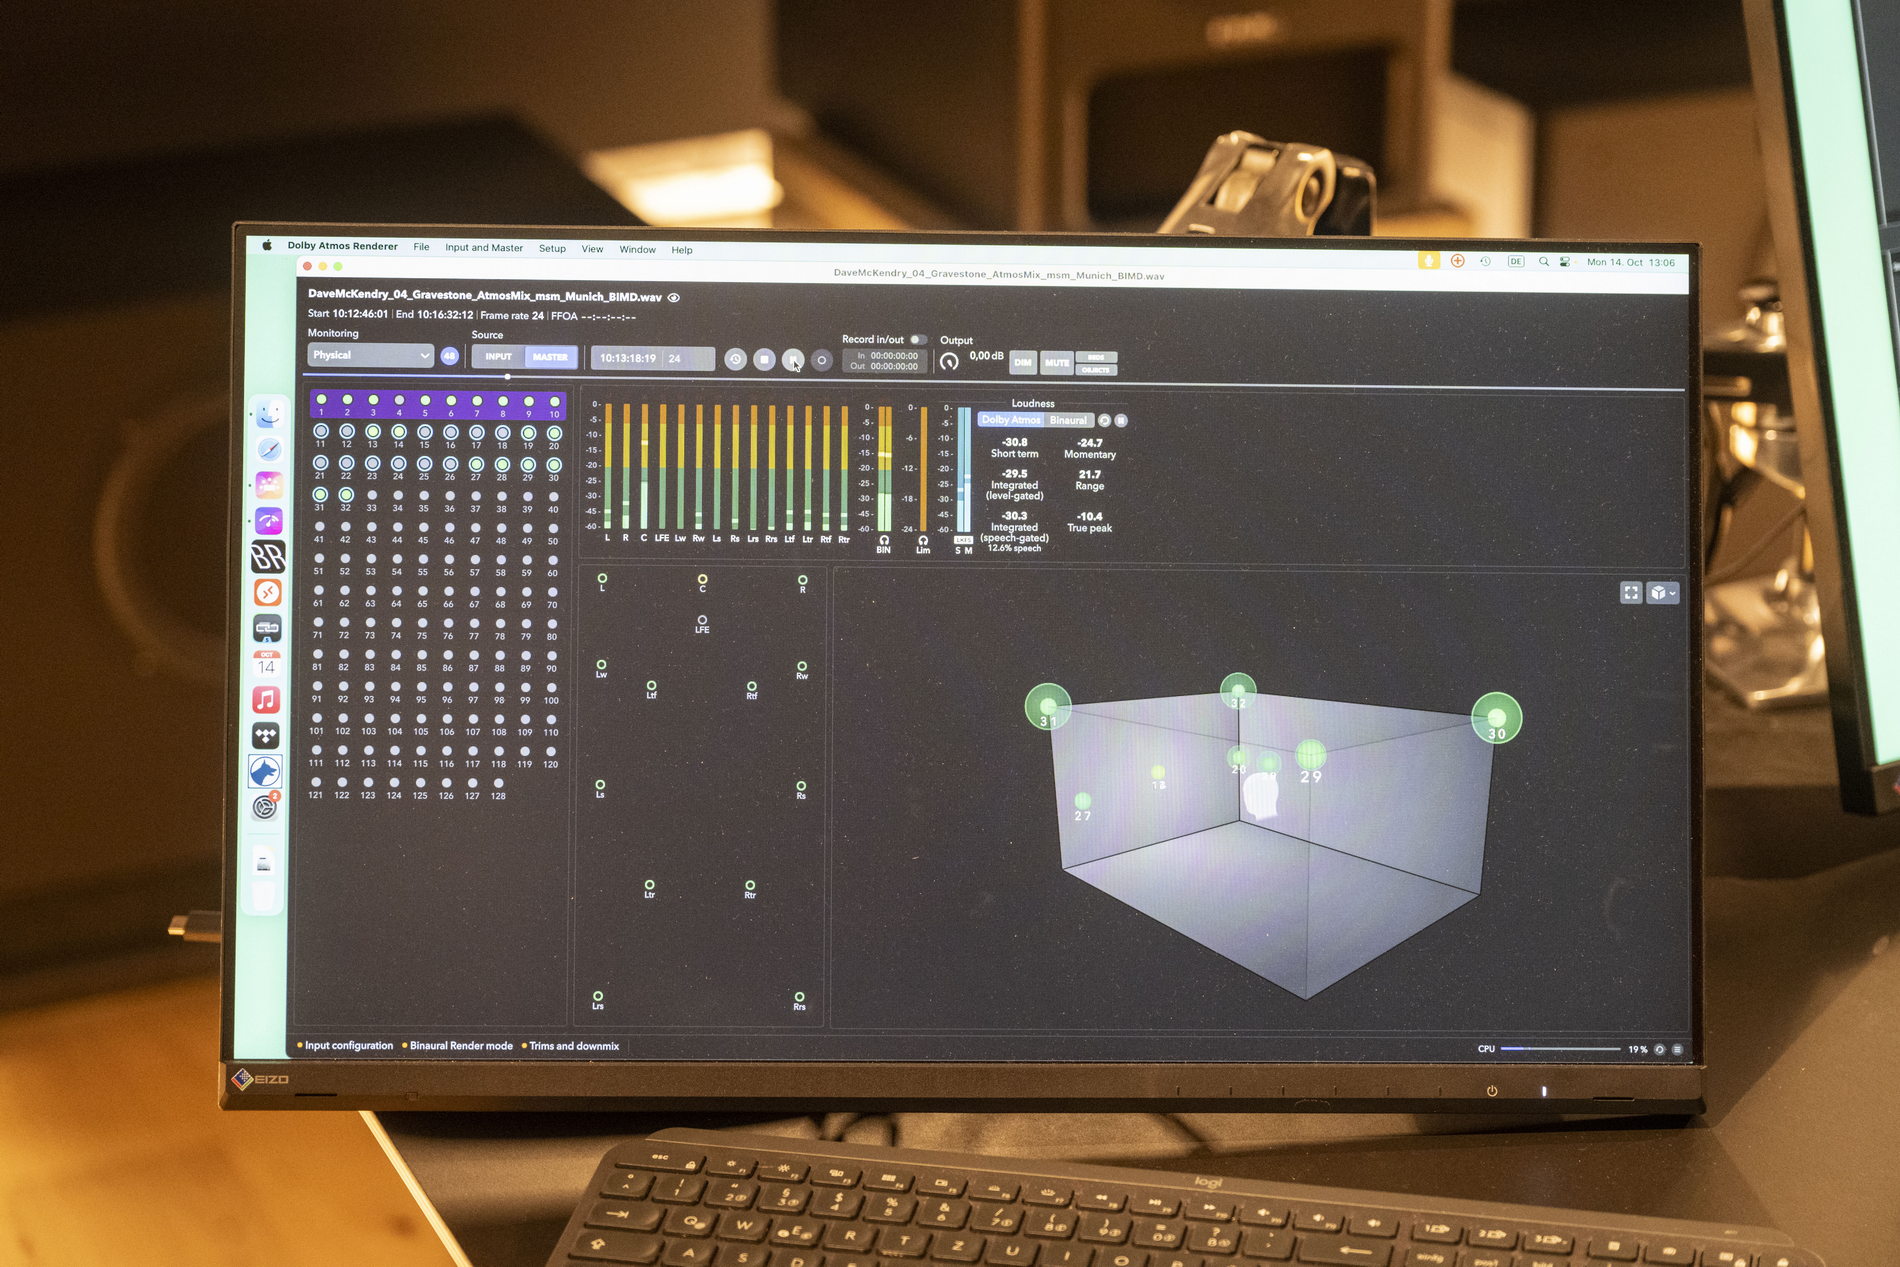The image size is (1900, 1267).
Task: Click the yellow microphone menu bar icon
Action: 1429,261
